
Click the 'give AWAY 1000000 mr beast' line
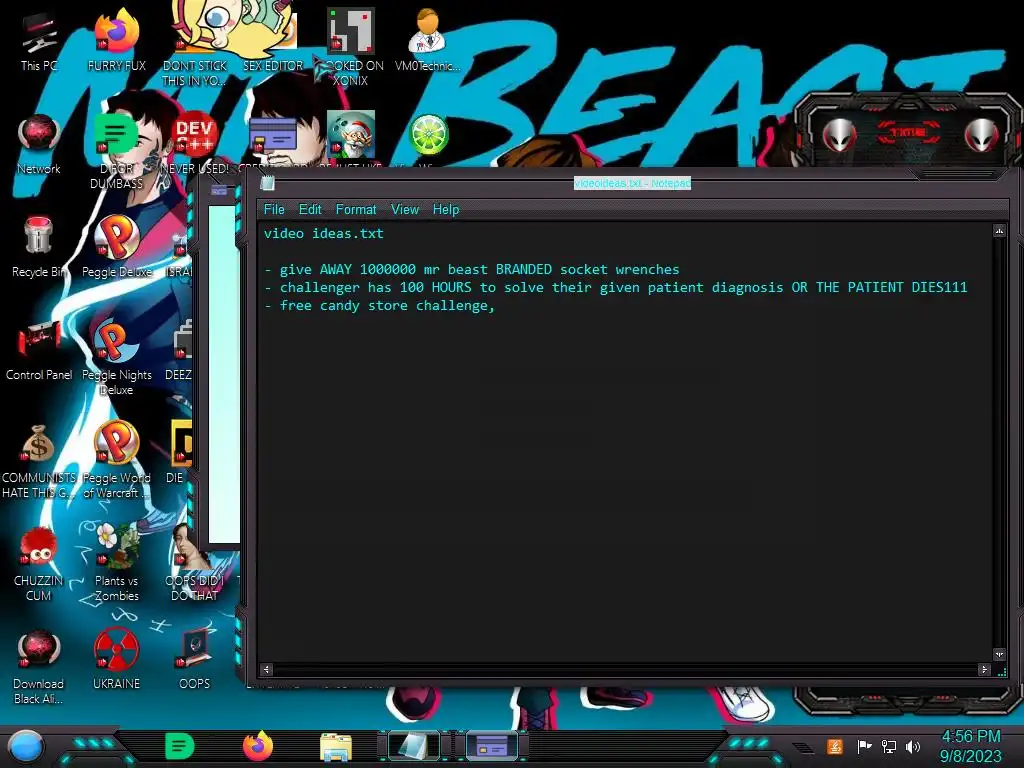click(472, 269)
